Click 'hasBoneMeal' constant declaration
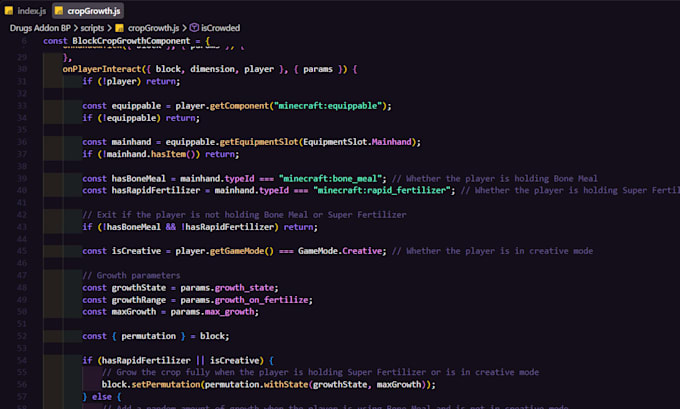The width and height of the screenshot is (680, 409). point(138,179)
